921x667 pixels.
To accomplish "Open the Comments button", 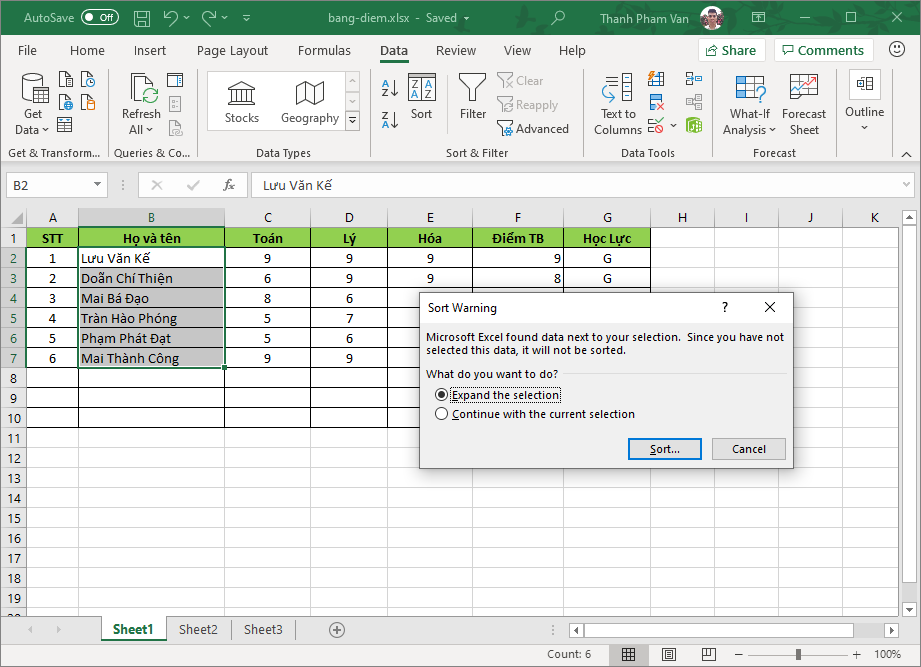I will 823,50.
